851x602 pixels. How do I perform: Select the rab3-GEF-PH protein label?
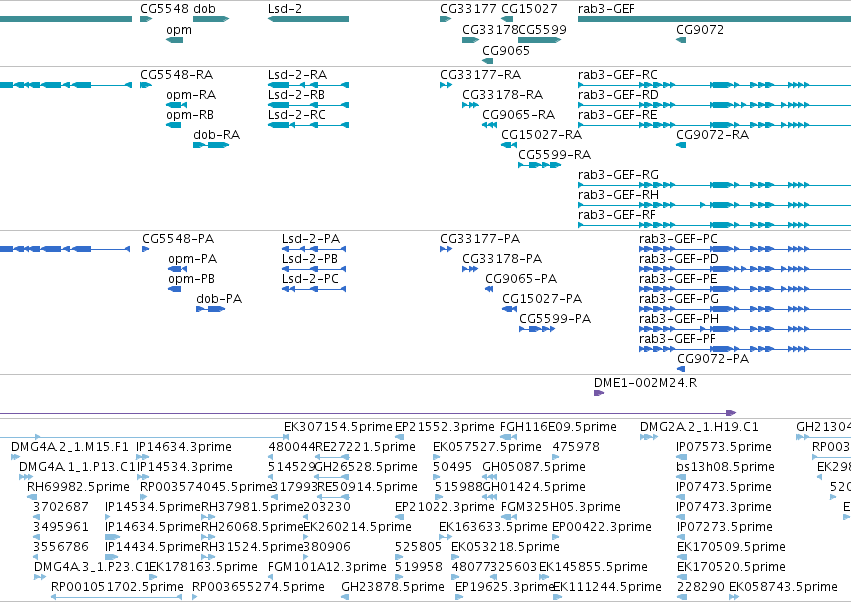(679, 319)
